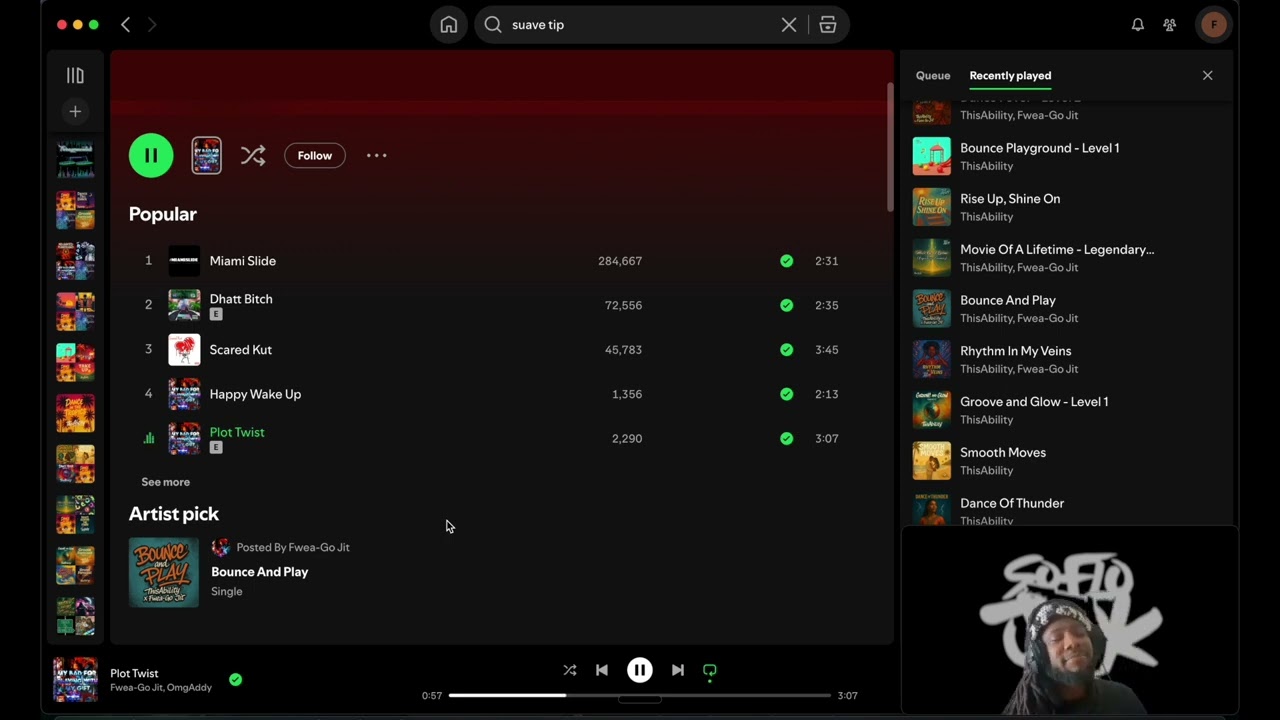Screen dimensions: 1280x720
Task: Toggle the saved checkmark for Happy Wake Up
Action: coord(787,394)
